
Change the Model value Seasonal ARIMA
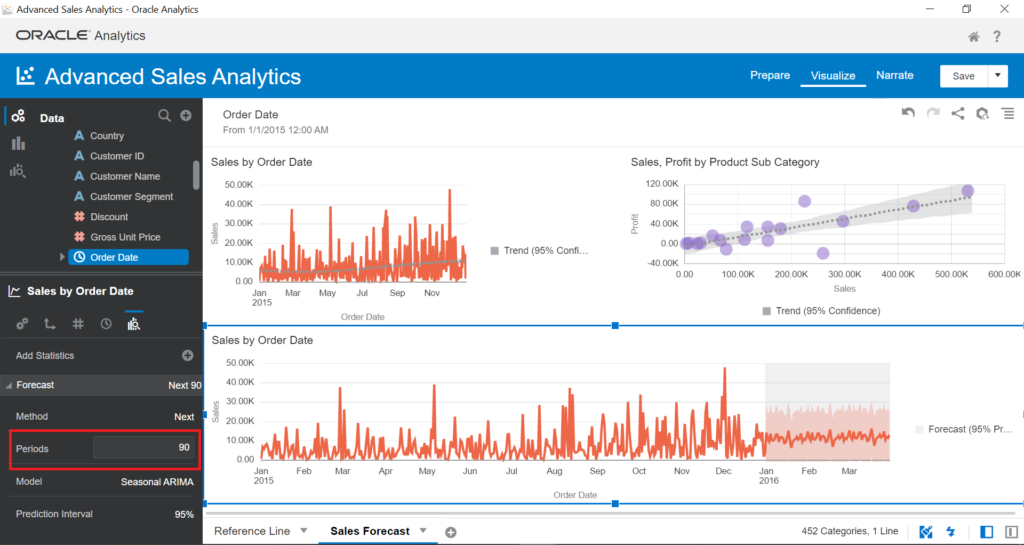(157, 482)
